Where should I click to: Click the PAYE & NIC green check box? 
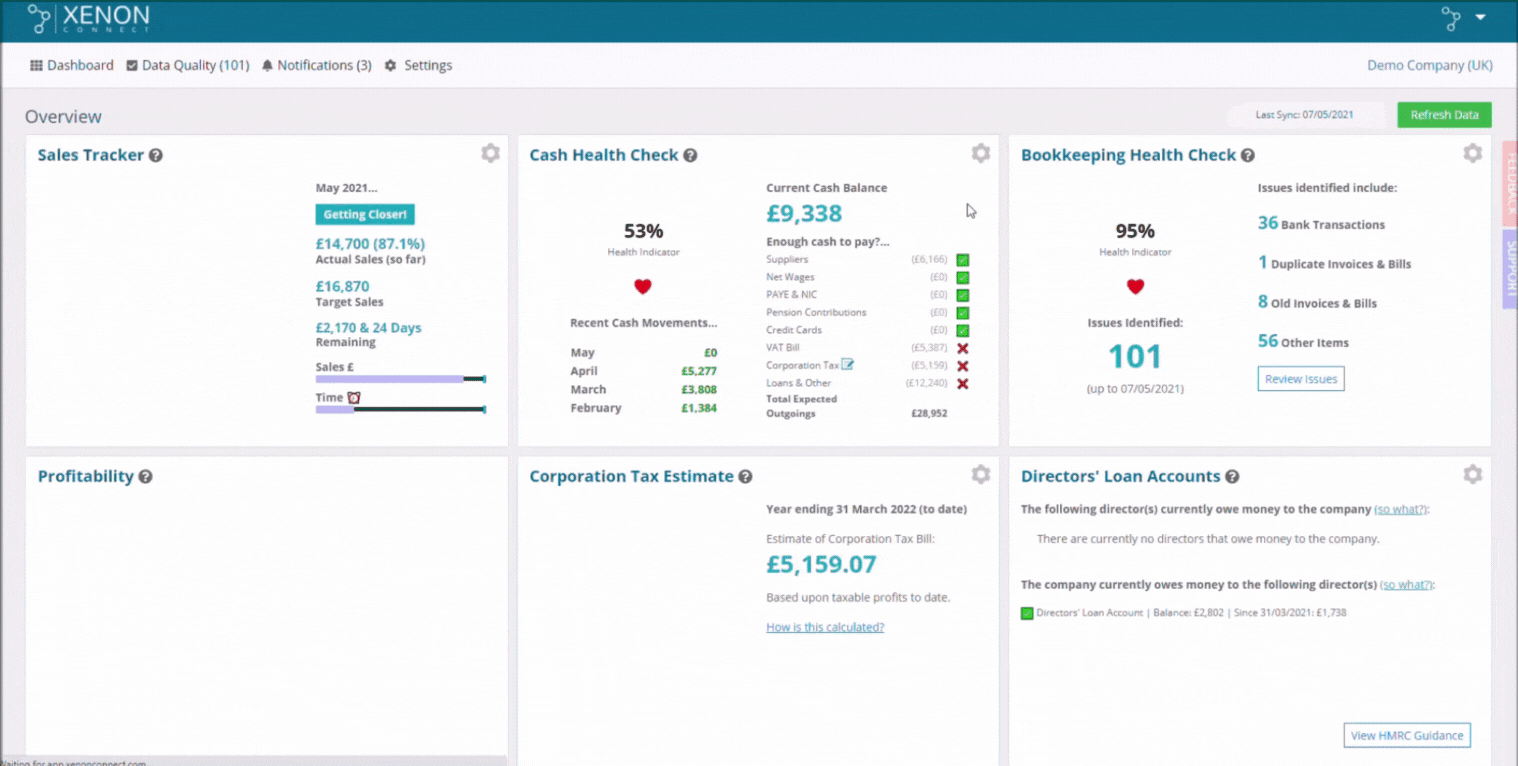point(963,295)
